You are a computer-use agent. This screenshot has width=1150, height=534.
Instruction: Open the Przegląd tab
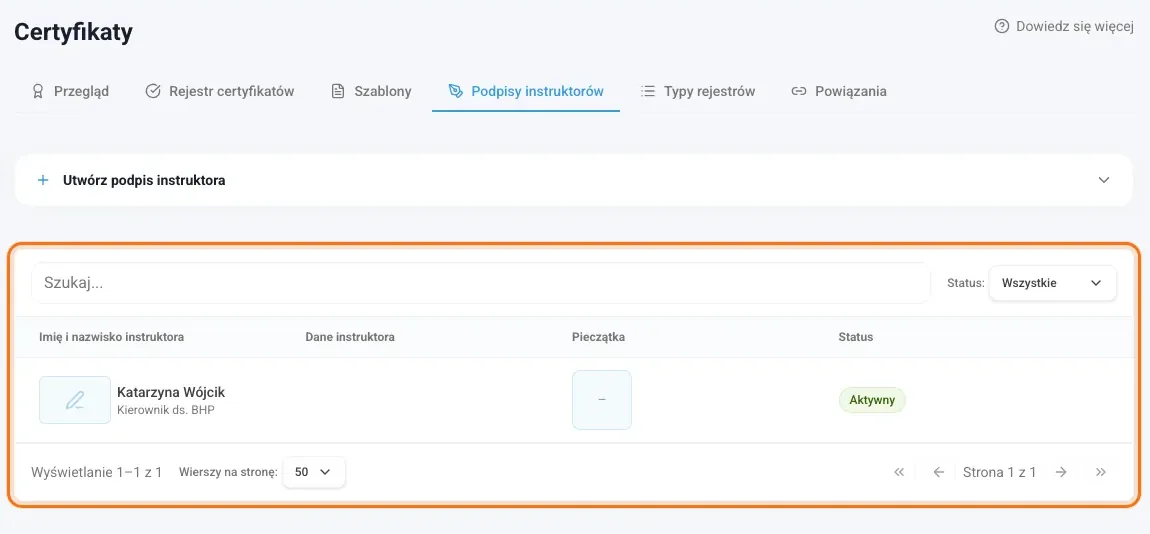70,91
